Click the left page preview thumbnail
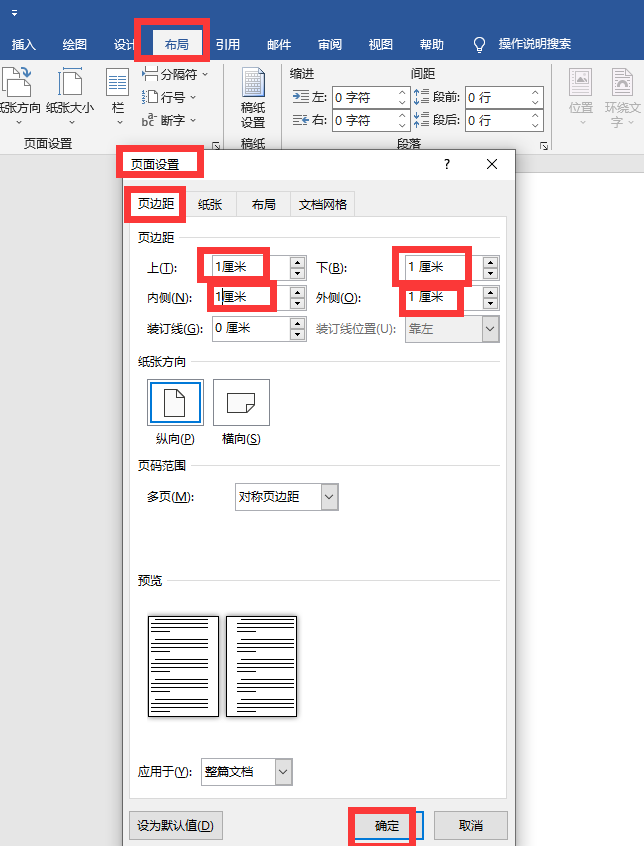 pyautogui.click(x=183, y=666)
